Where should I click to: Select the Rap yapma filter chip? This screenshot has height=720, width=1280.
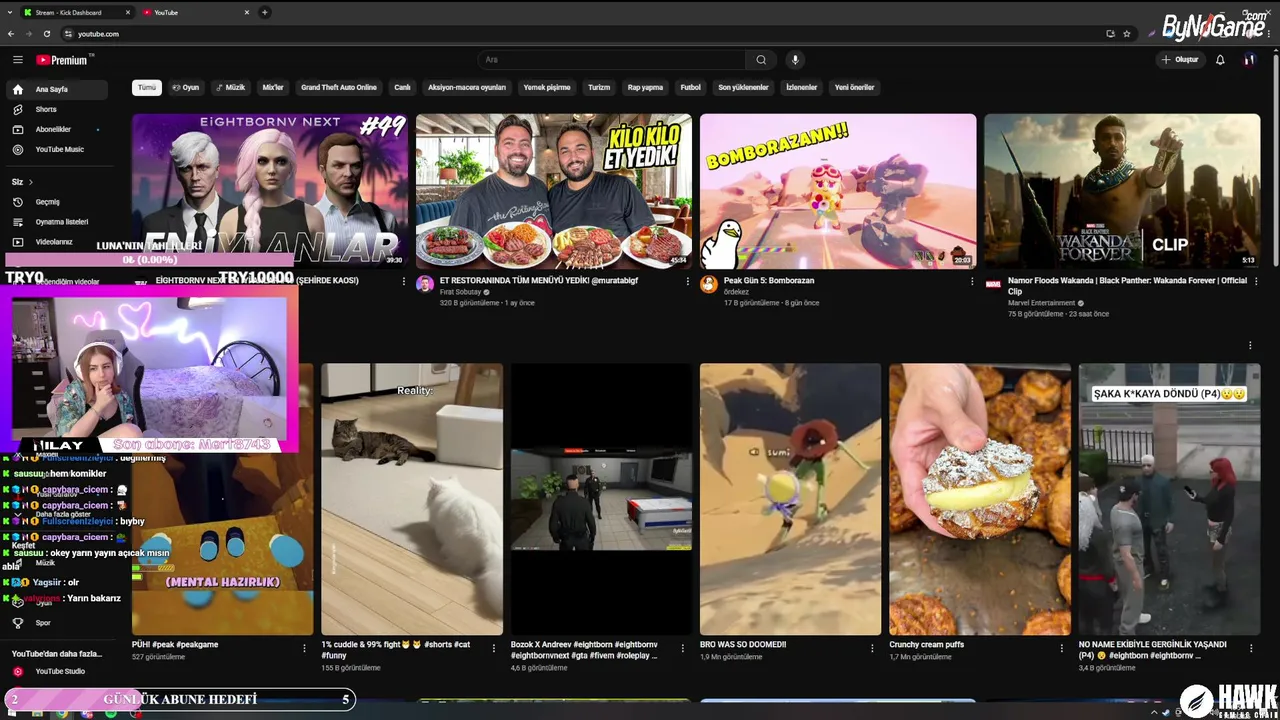click(645, 88)
